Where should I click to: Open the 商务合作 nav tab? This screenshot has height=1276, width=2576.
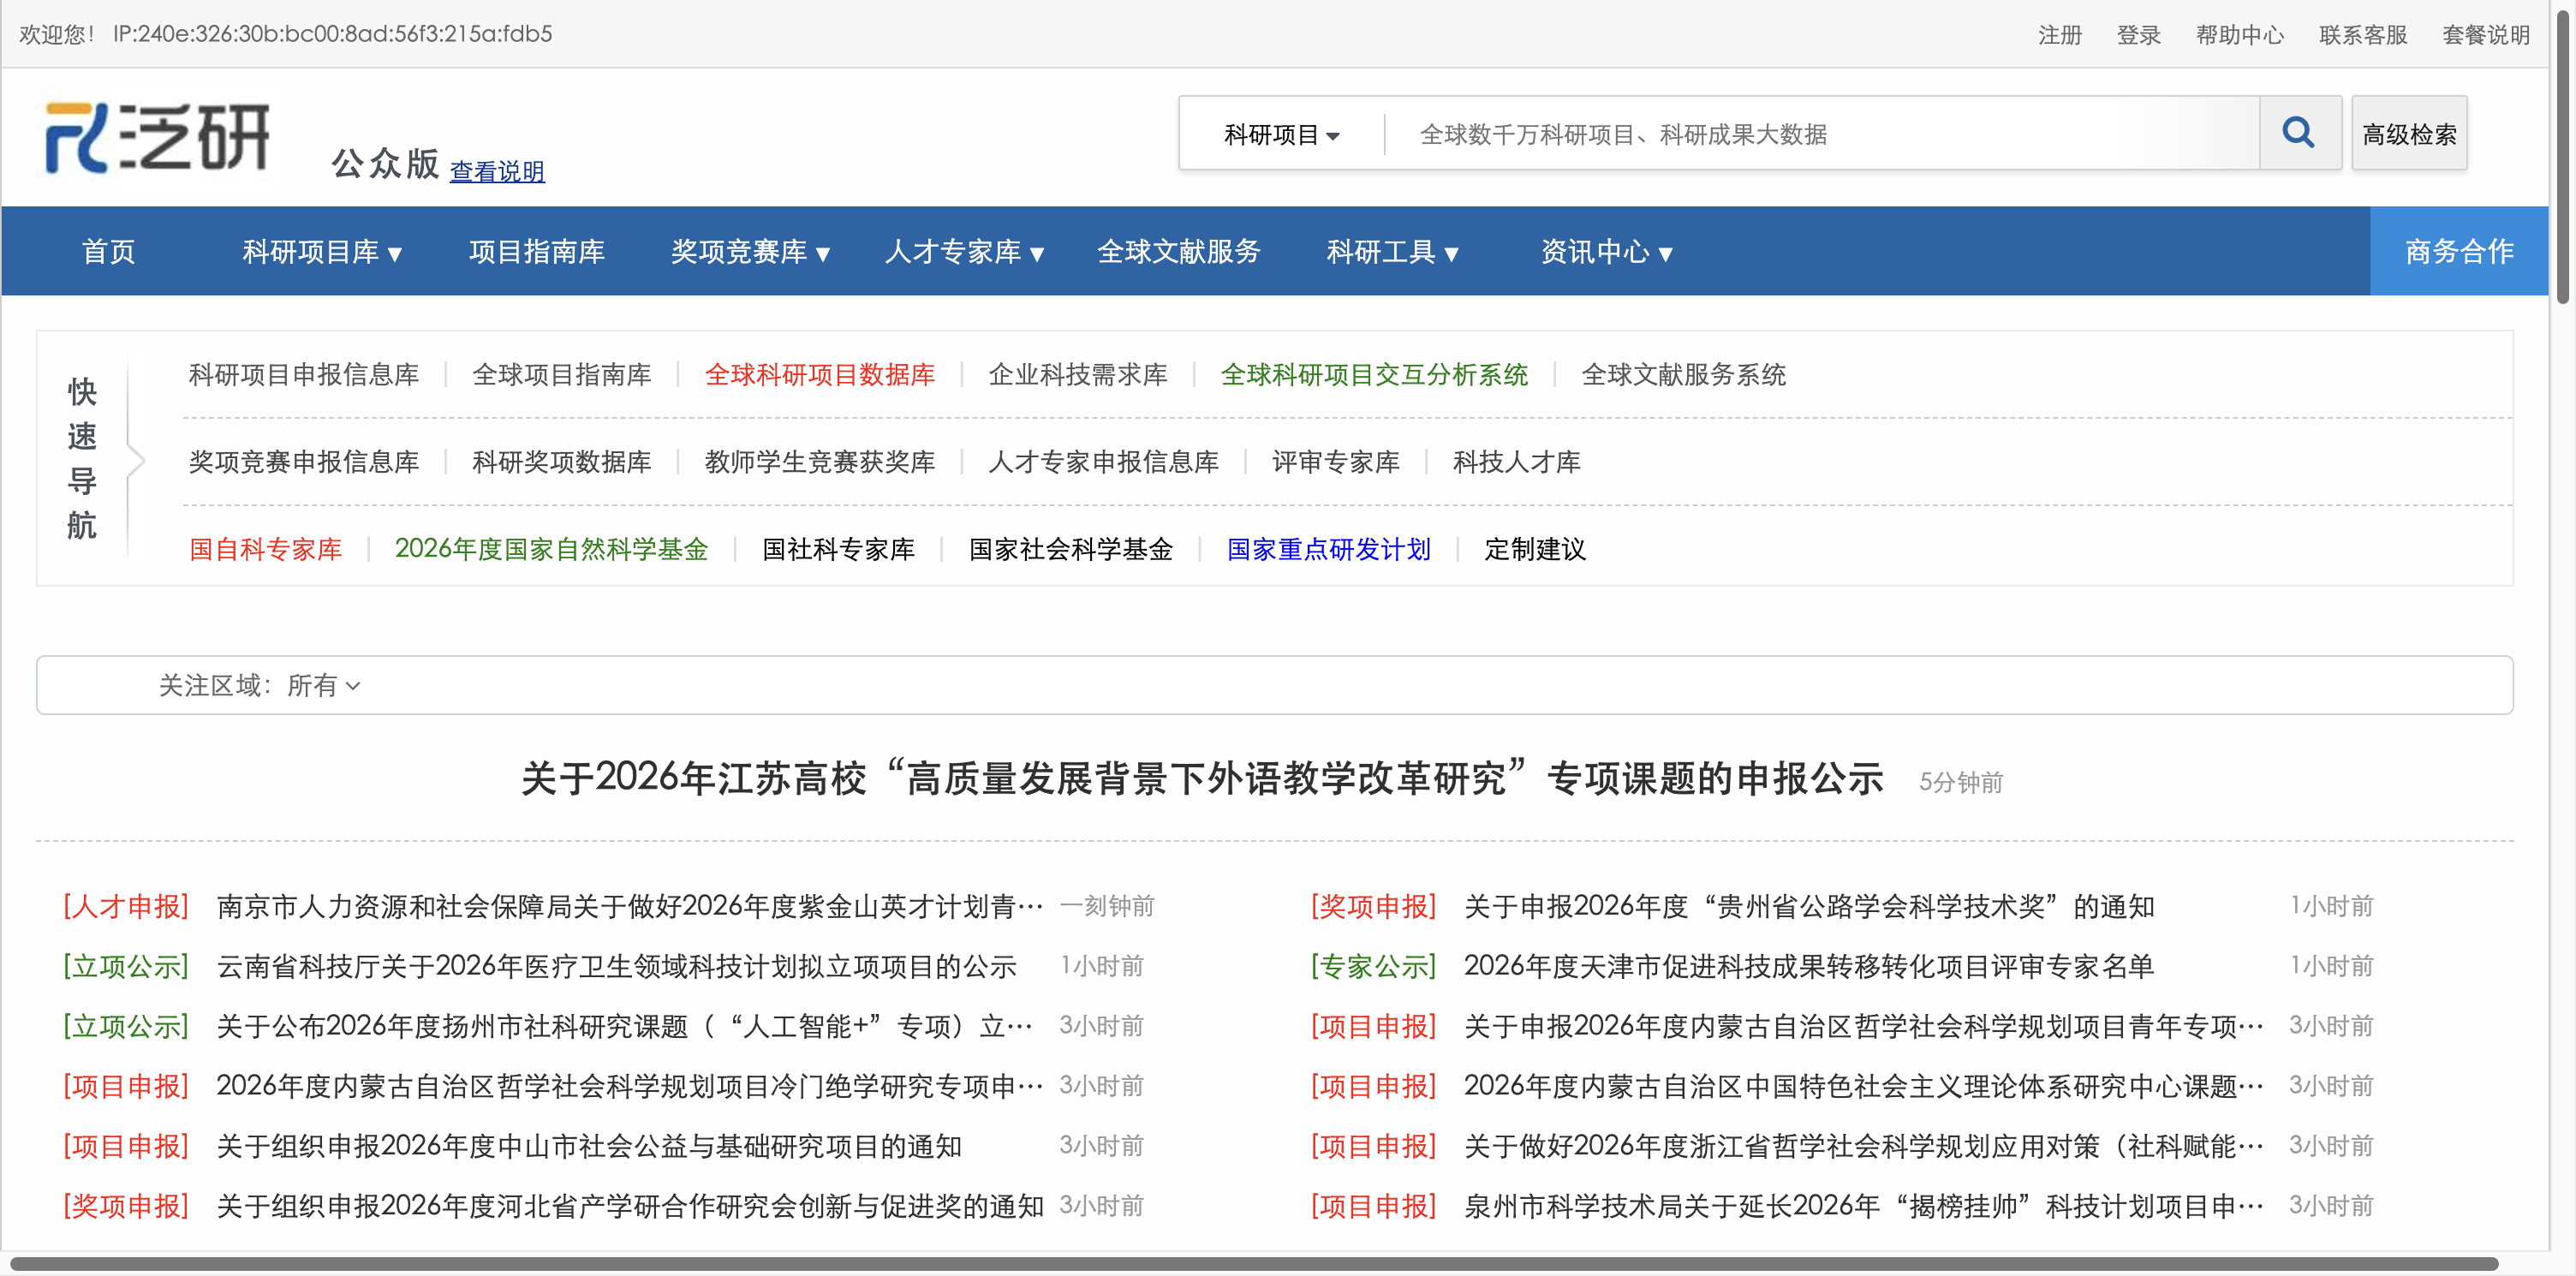tap(2459, 251)
